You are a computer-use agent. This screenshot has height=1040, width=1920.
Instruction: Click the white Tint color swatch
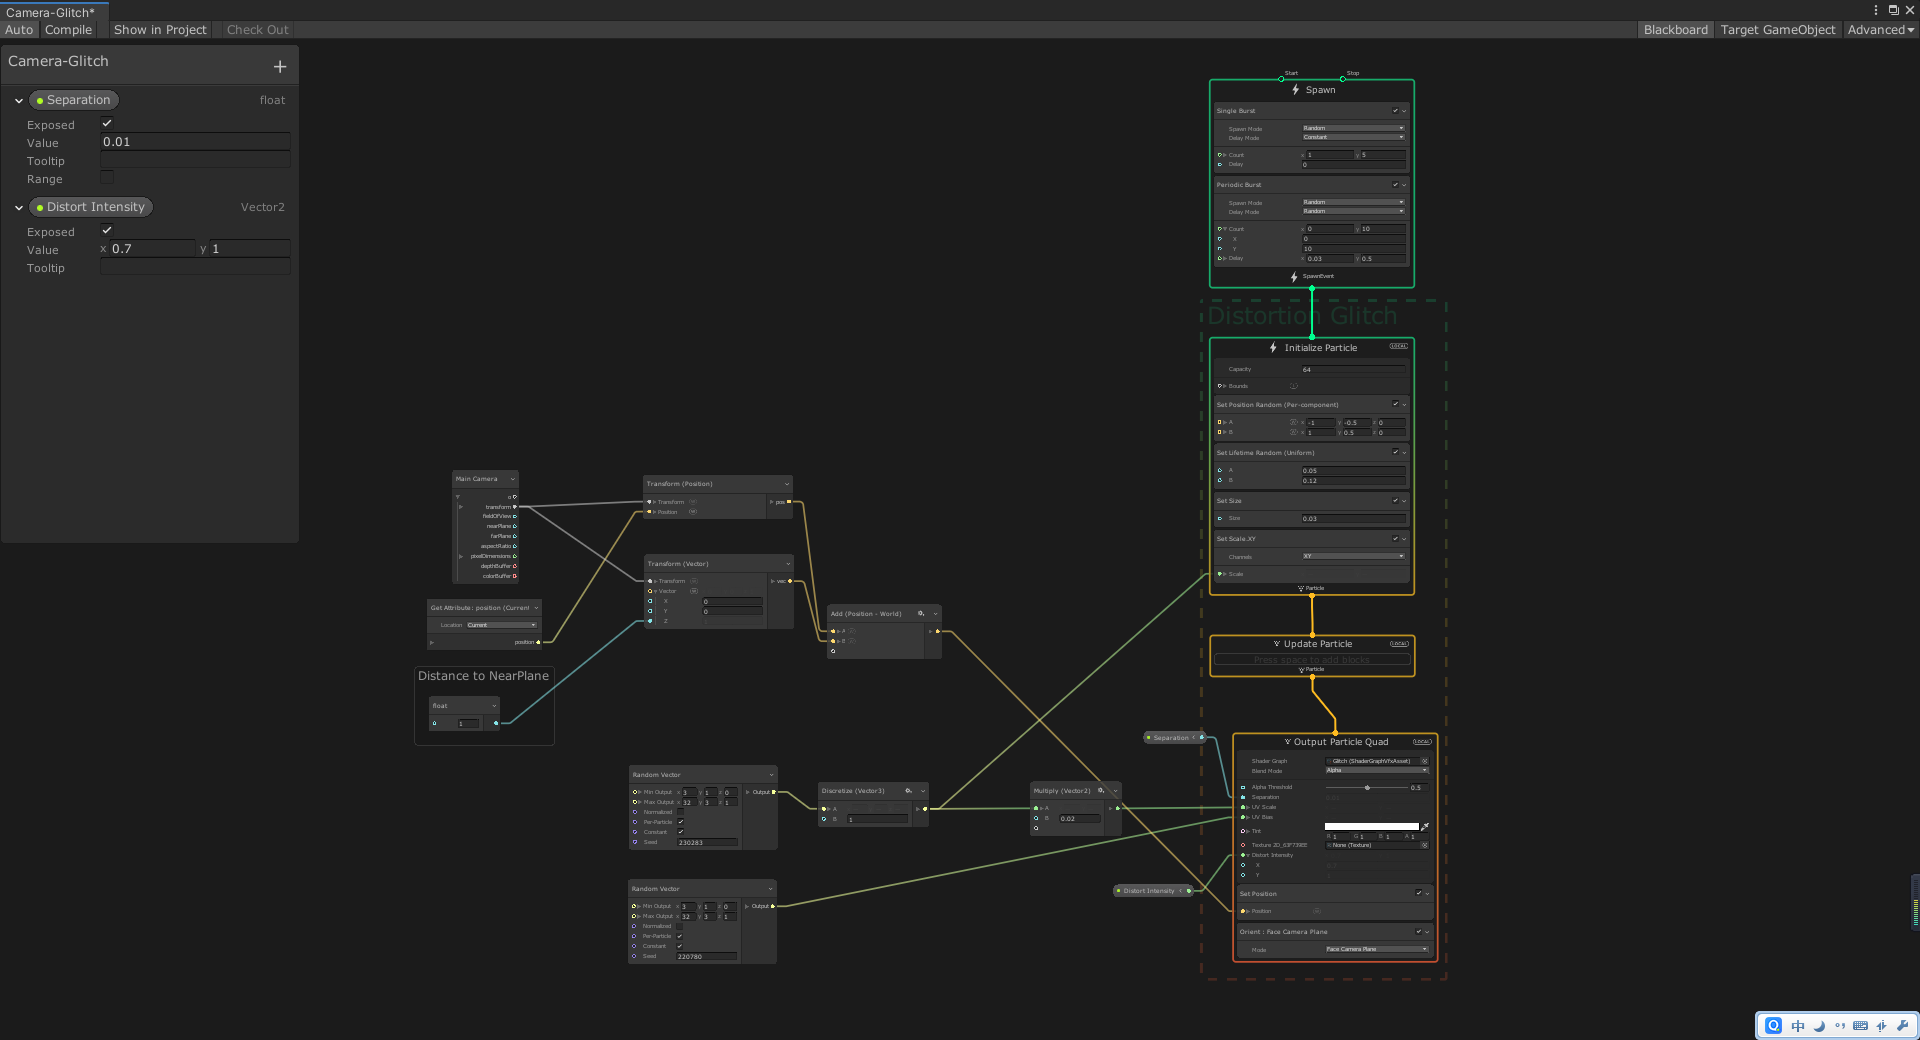pyautogui.click(x=1372, y=826)
